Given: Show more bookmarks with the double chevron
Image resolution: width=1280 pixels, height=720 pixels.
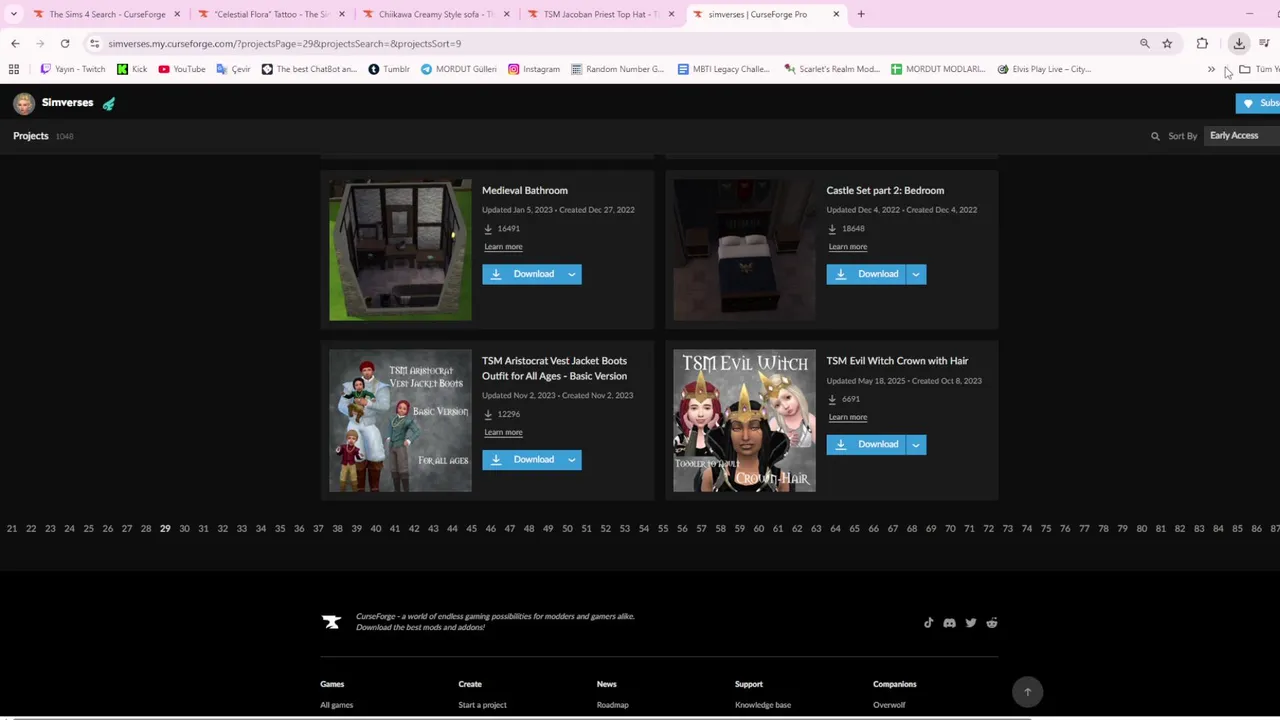Looking at the screenshot, I should [1211, 69].
